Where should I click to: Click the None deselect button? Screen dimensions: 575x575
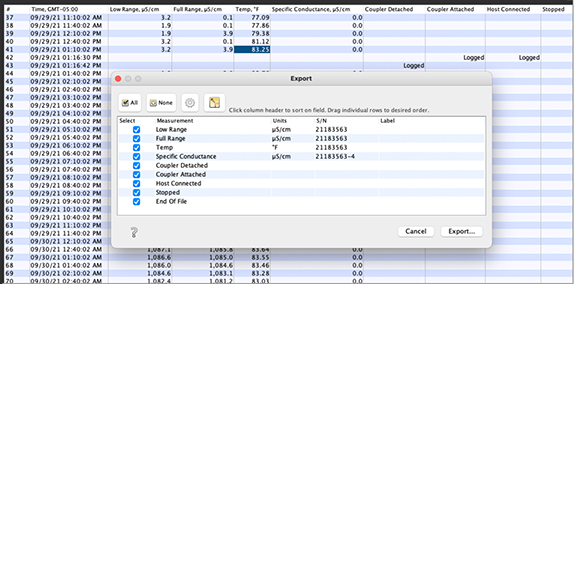(x=161, y=103)
